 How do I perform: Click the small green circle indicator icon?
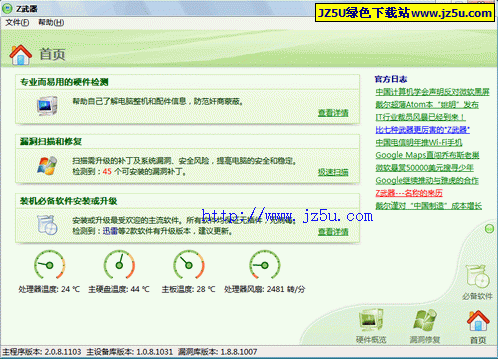tap(489, 229)
